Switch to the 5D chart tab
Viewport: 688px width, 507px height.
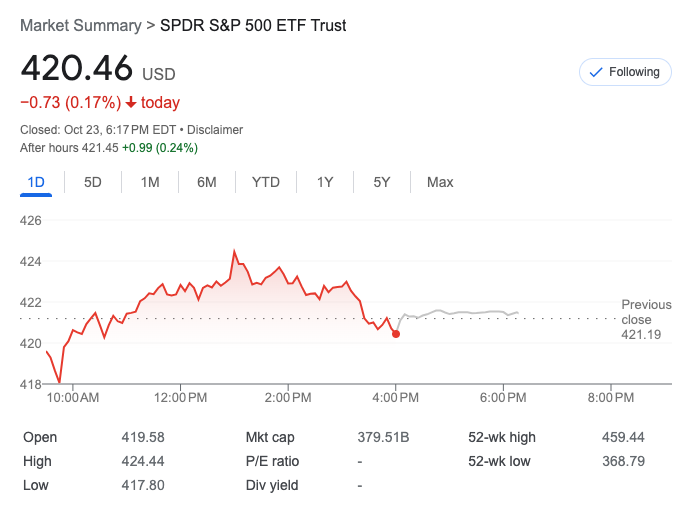click(x=93, y=182)
